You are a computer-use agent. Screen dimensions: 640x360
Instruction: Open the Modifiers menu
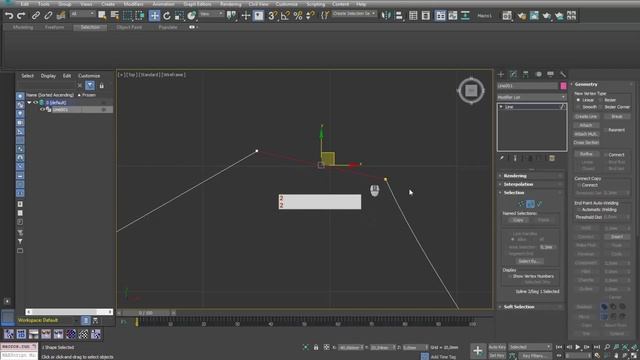pos(133,4)
